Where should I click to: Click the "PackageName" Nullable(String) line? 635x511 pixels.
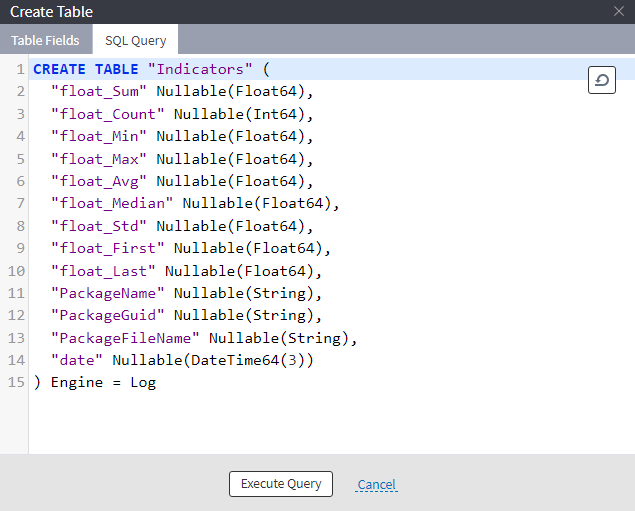click(x=187, y=293)
